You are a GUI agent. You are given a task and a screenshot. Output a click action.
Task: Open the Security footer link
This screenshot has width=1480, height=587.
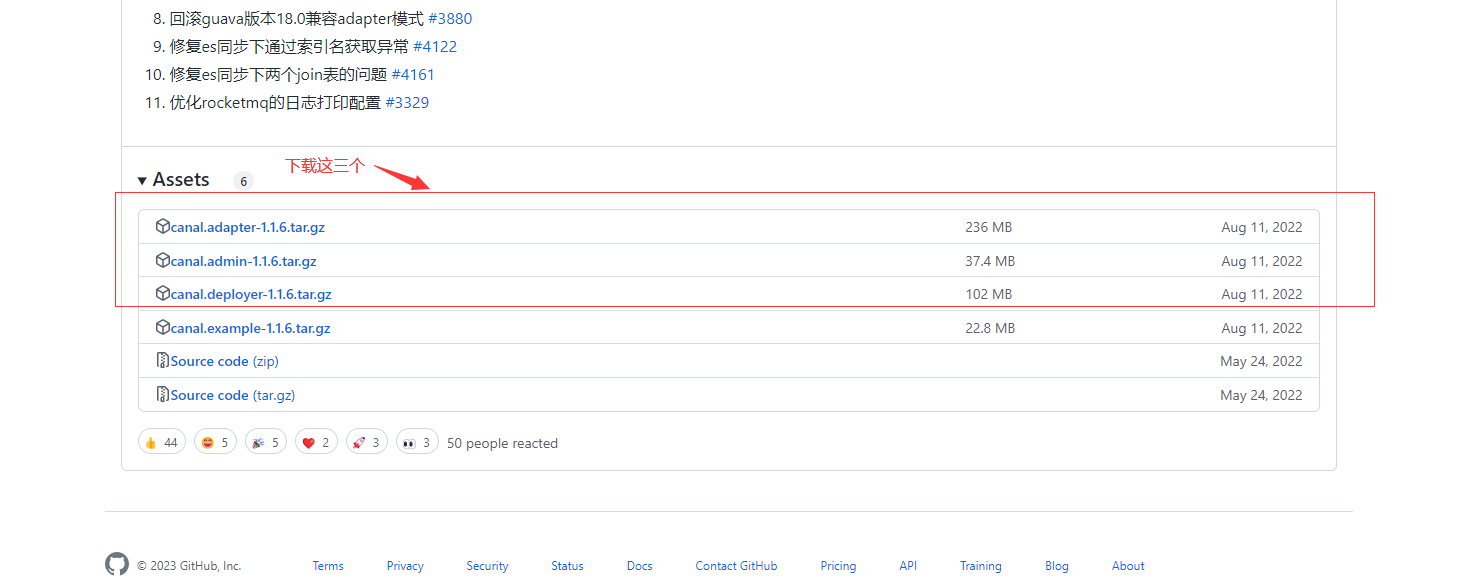click(x=487, y=566)
